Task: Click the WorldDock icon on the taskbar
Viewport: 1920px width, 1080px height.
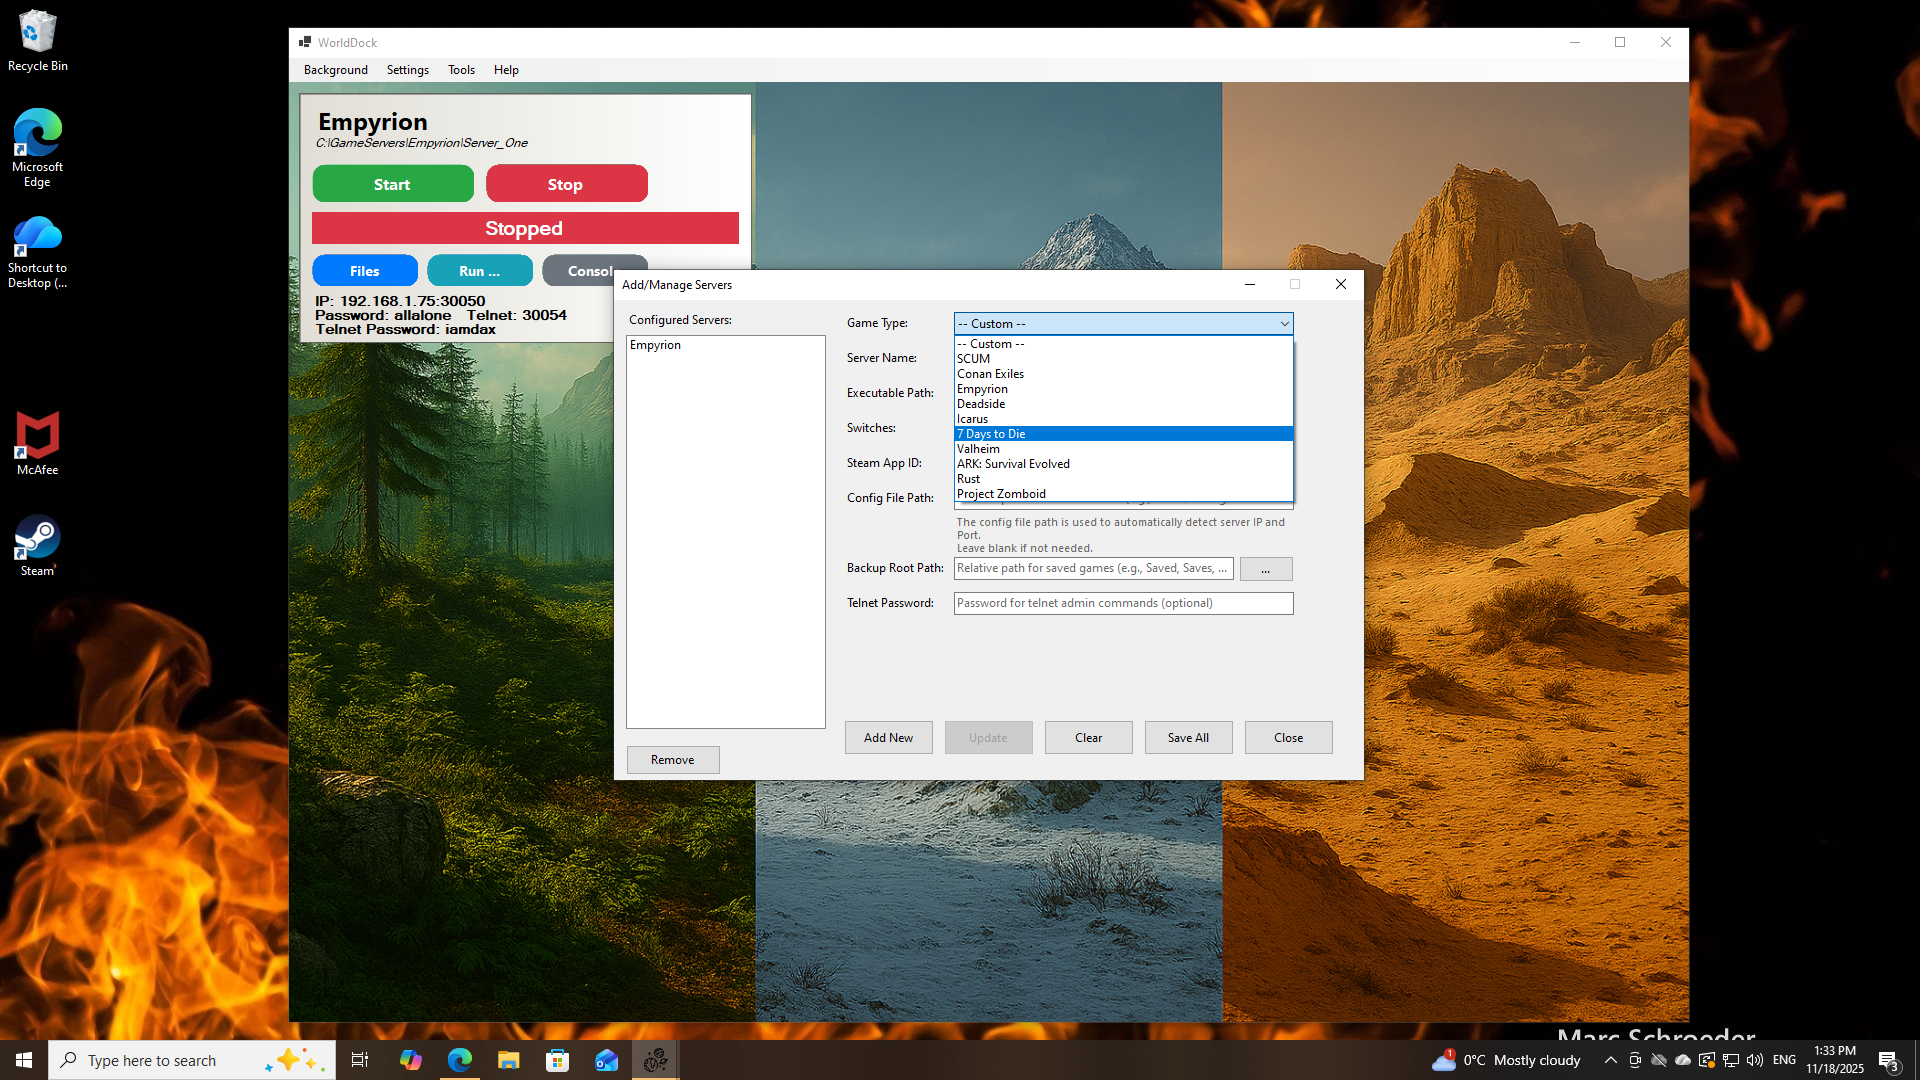Action: [655, 1059]
